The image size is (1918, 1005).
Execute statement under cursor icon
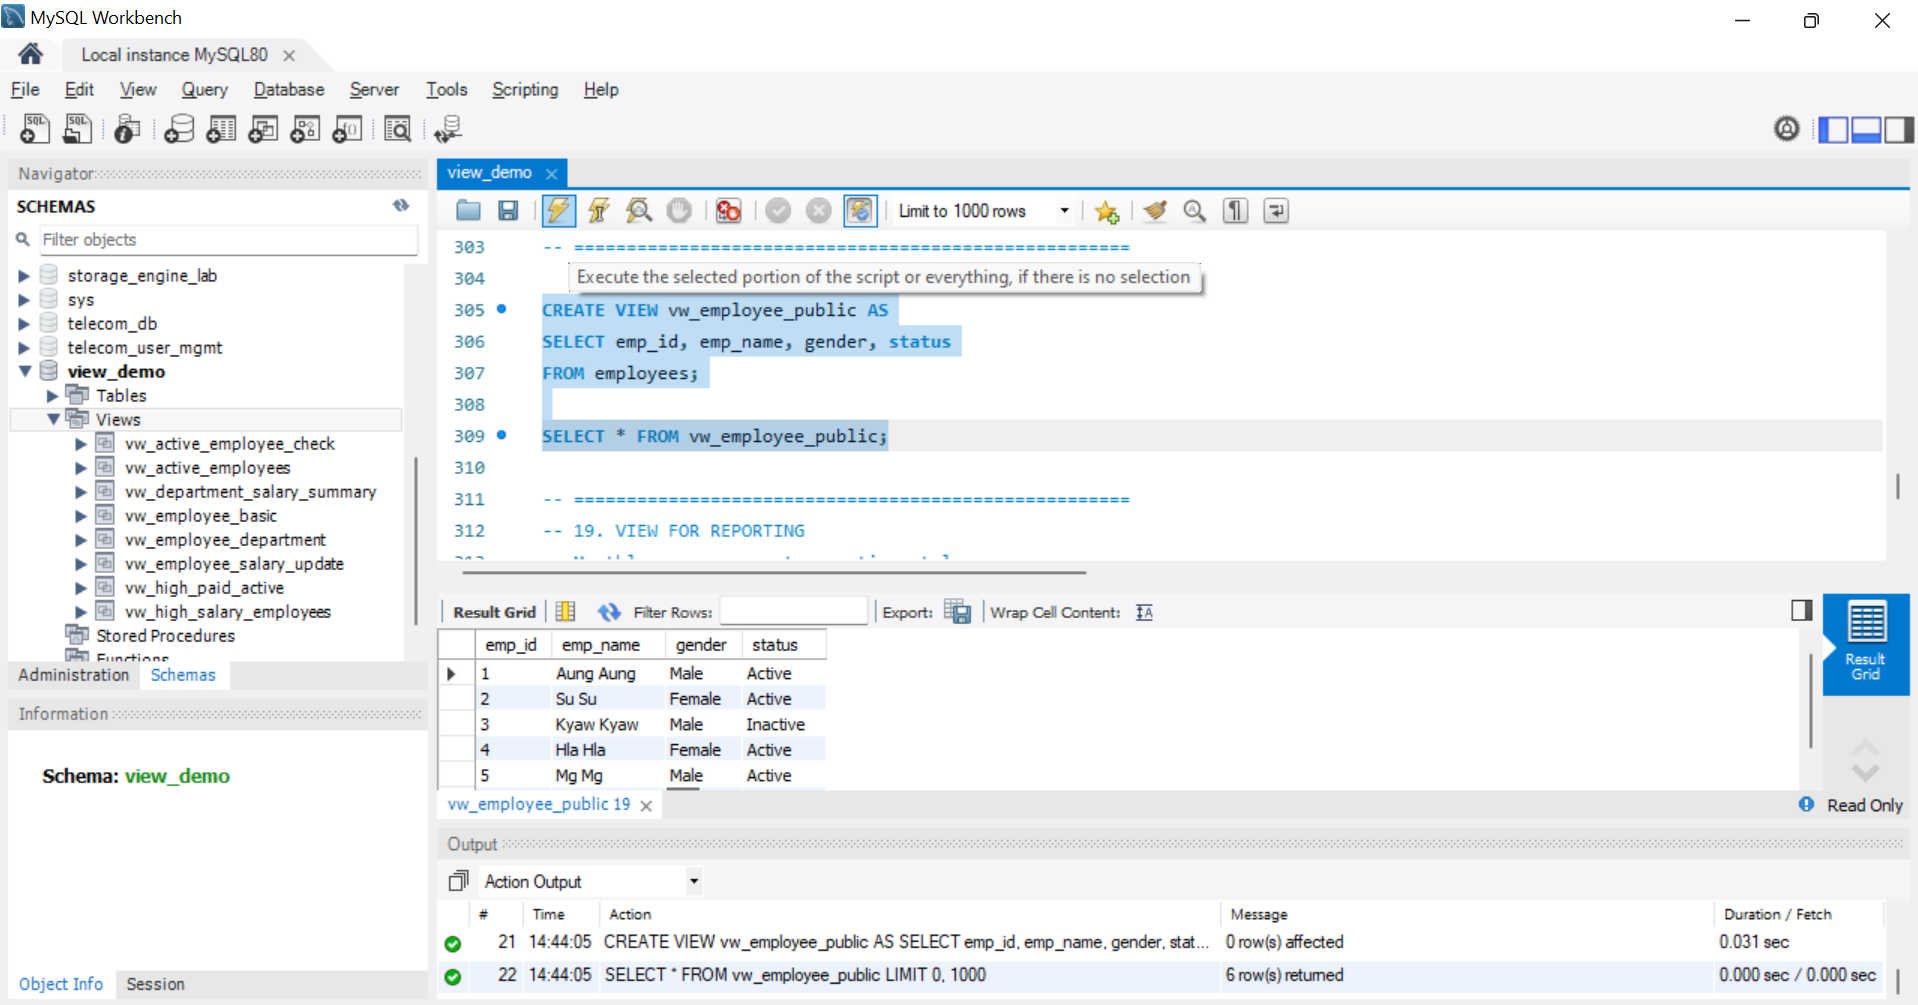coord(599,211)
